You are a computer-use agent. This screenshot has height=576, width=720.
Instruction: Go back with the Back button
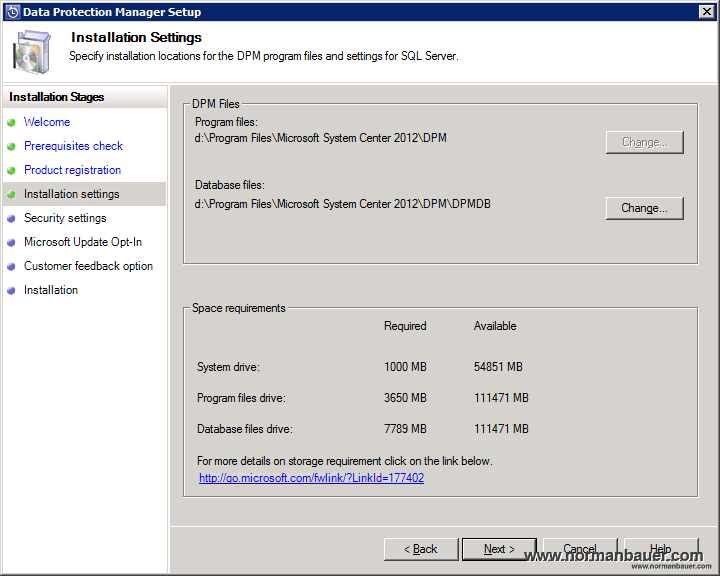[420, 549]
